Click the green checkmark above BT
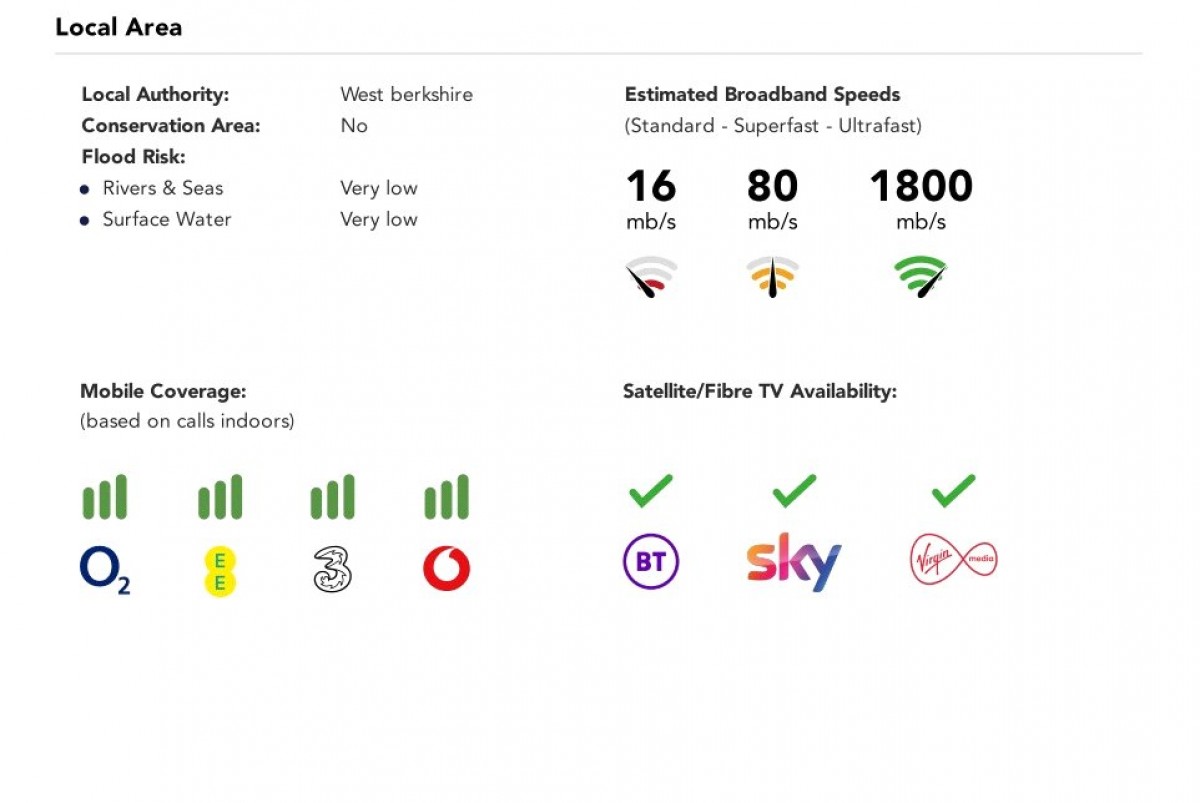 [650, 490]
